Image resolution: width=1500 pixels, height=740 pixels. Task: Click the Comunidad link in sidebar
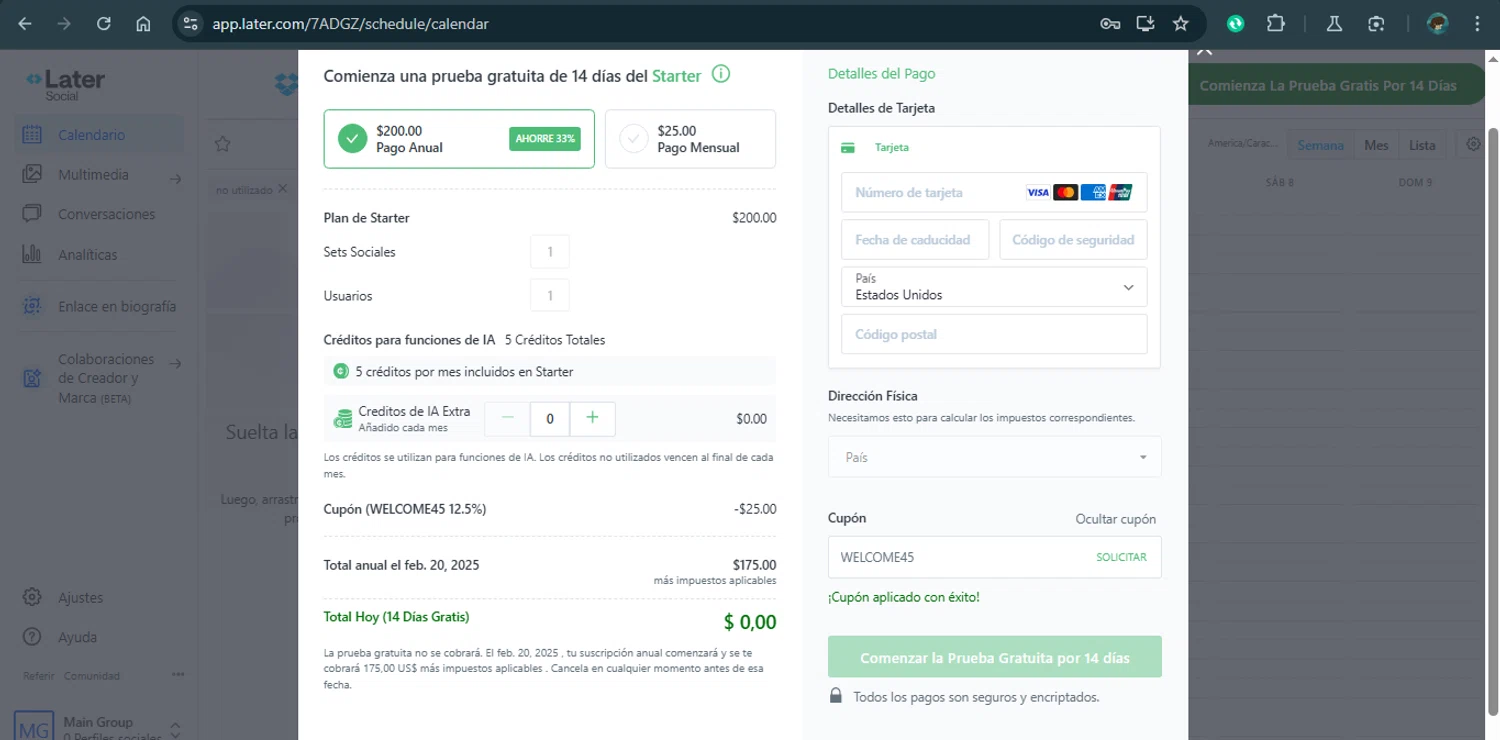pos(92,676)
